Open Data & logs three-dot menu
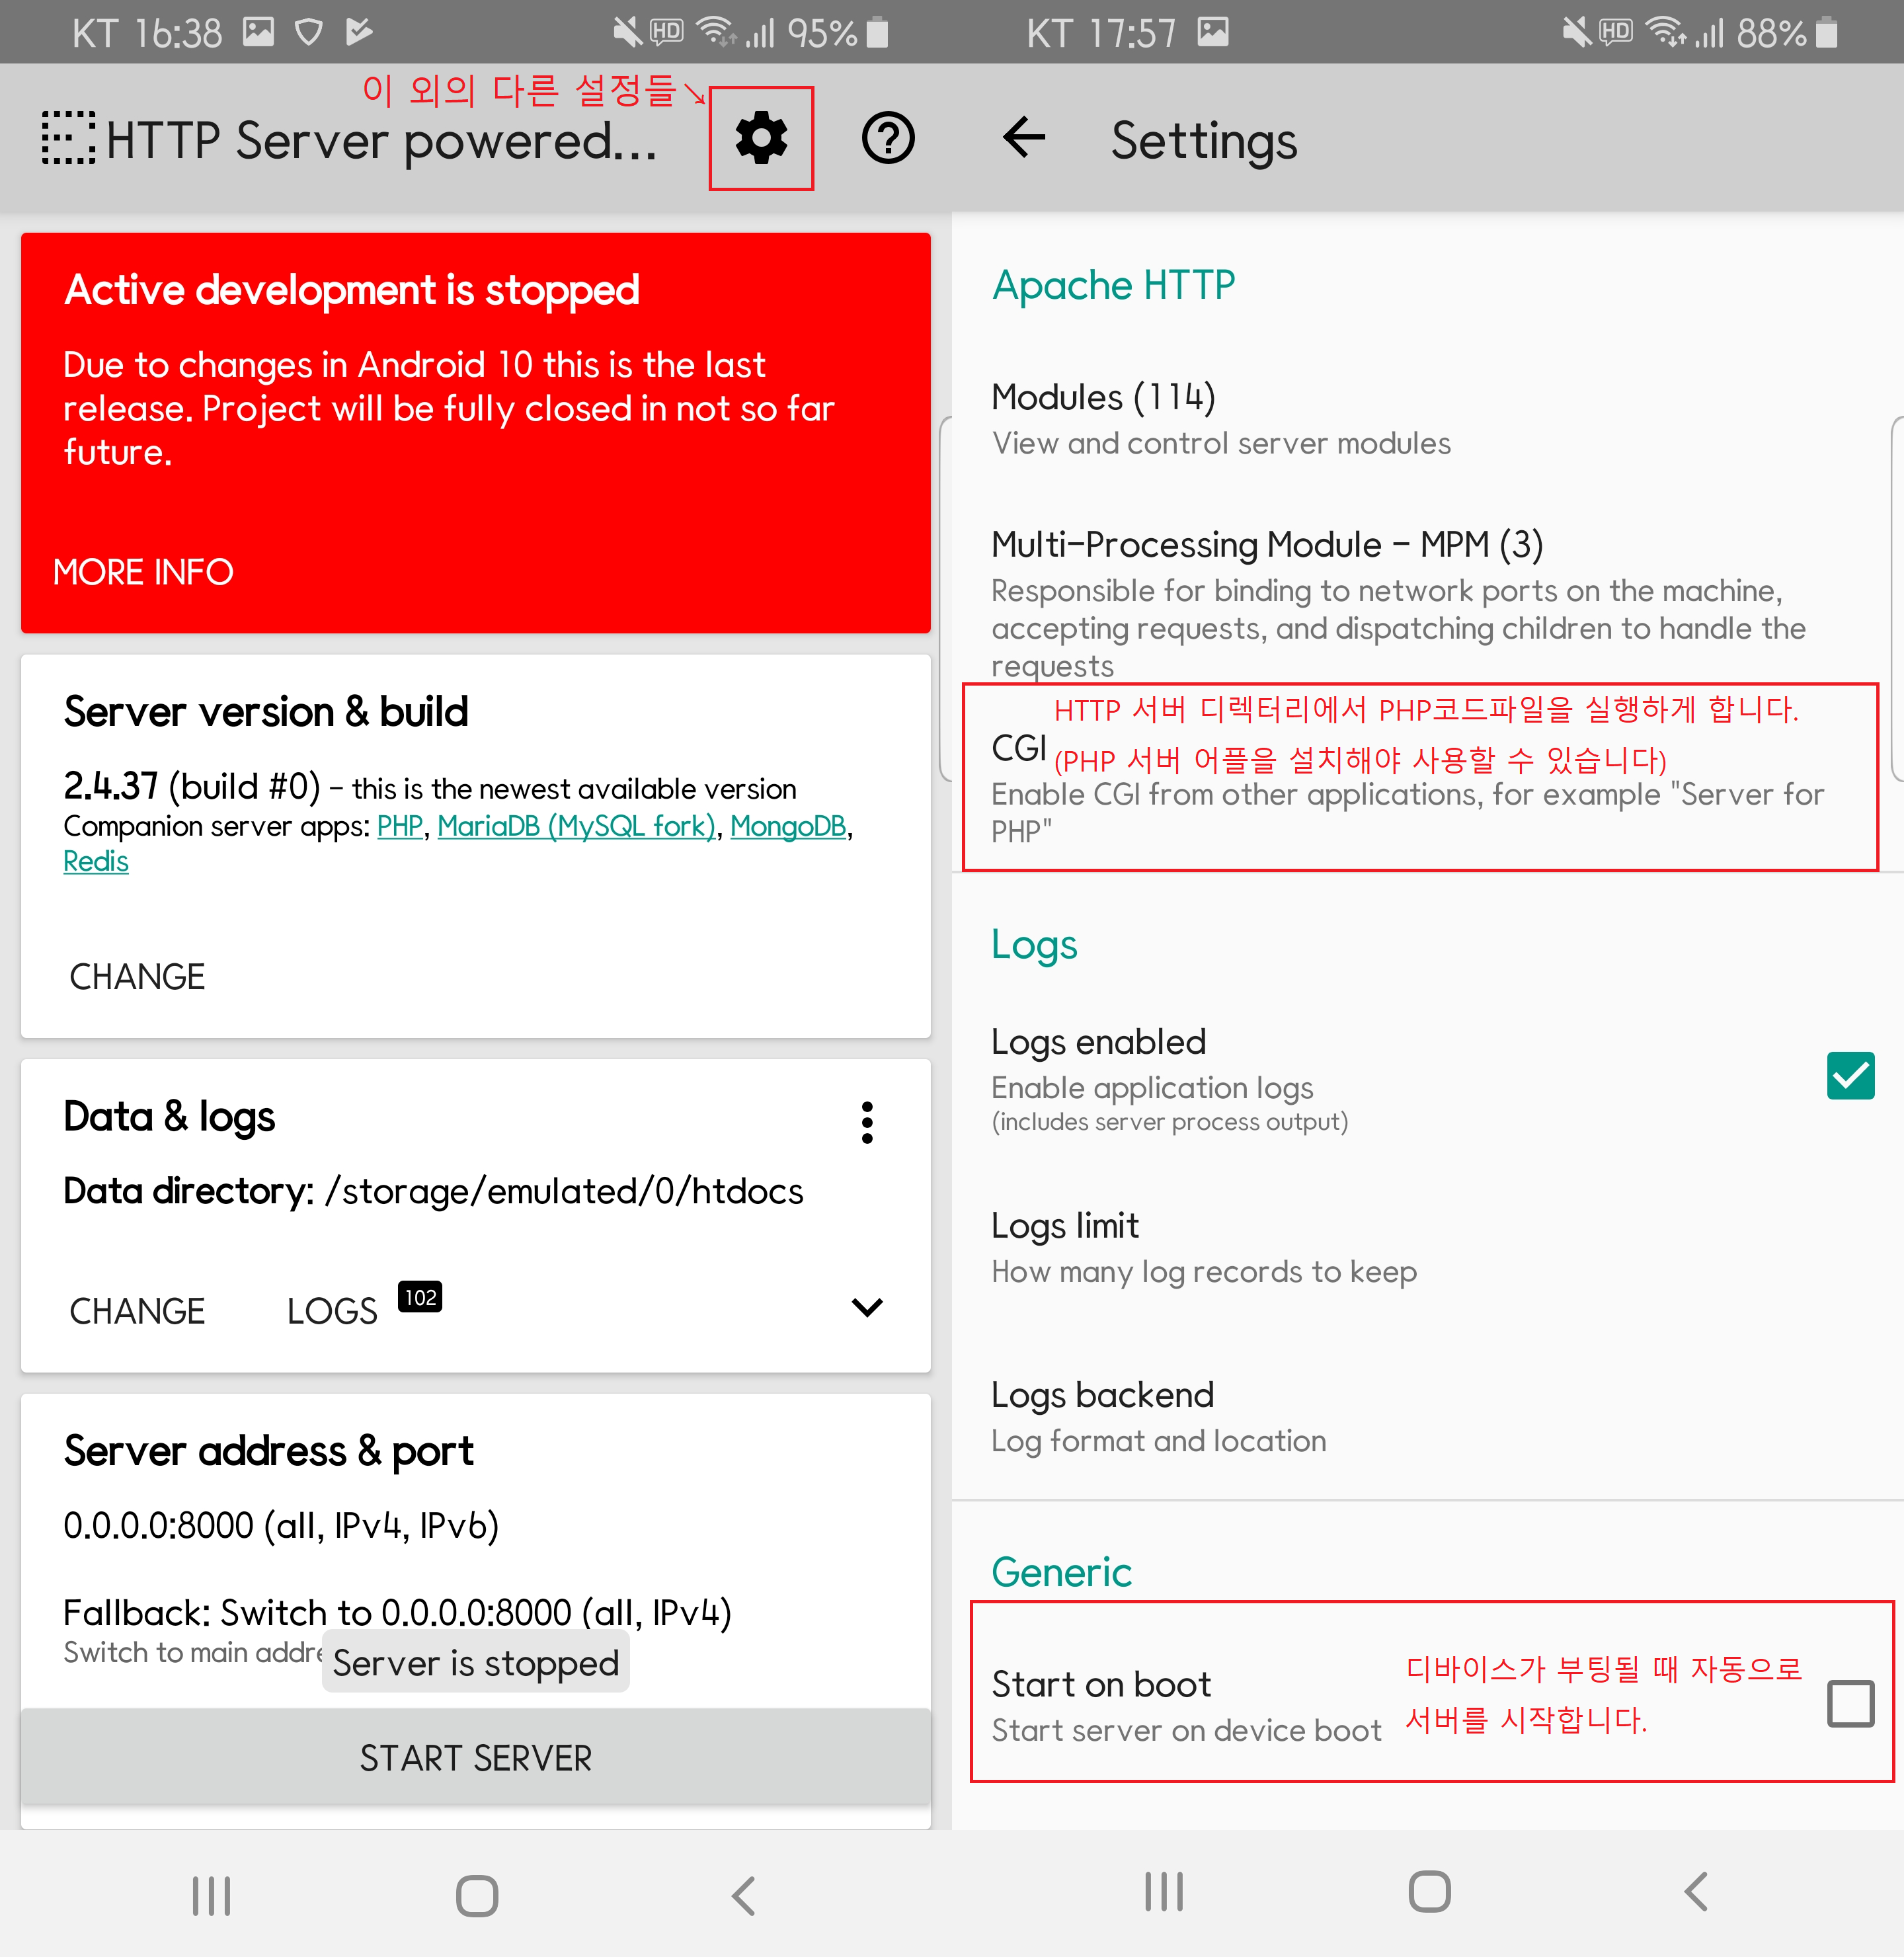 coord(867,1122)
